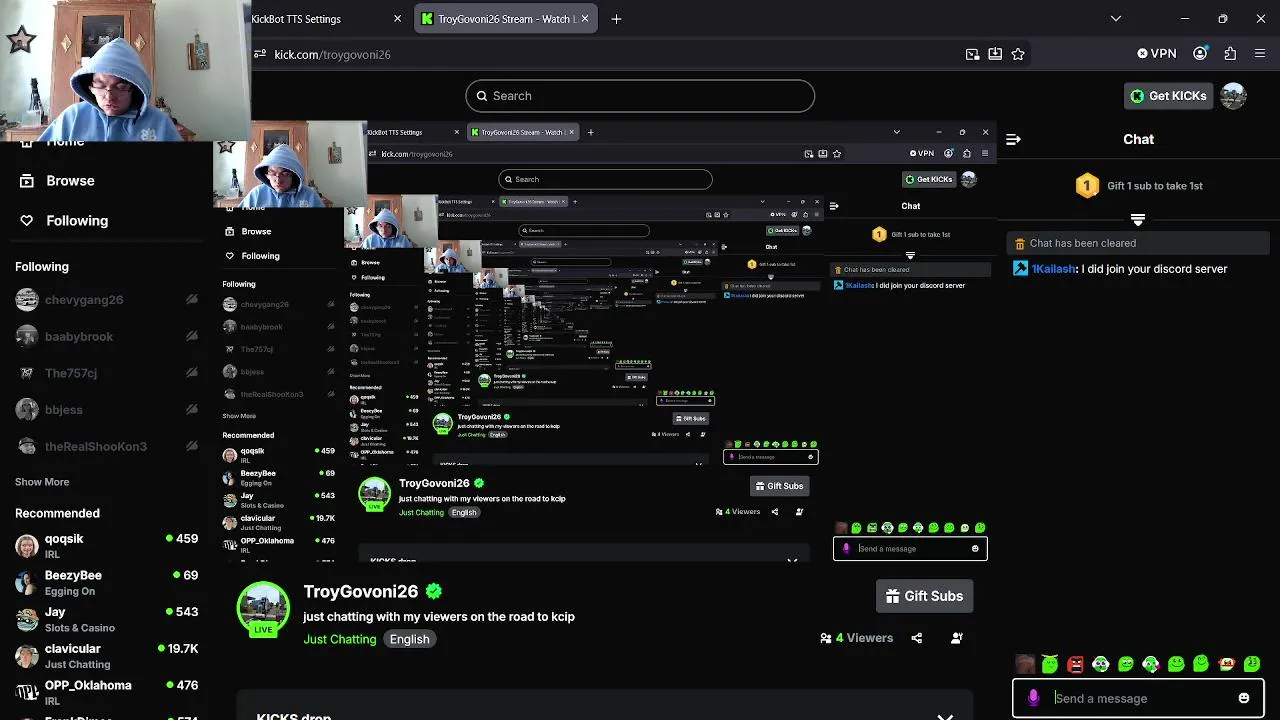This screenshot has height=720, width=1280.
Task: Pick the outermost green halo emote in the chat bar
Action: coord(1050,664)
